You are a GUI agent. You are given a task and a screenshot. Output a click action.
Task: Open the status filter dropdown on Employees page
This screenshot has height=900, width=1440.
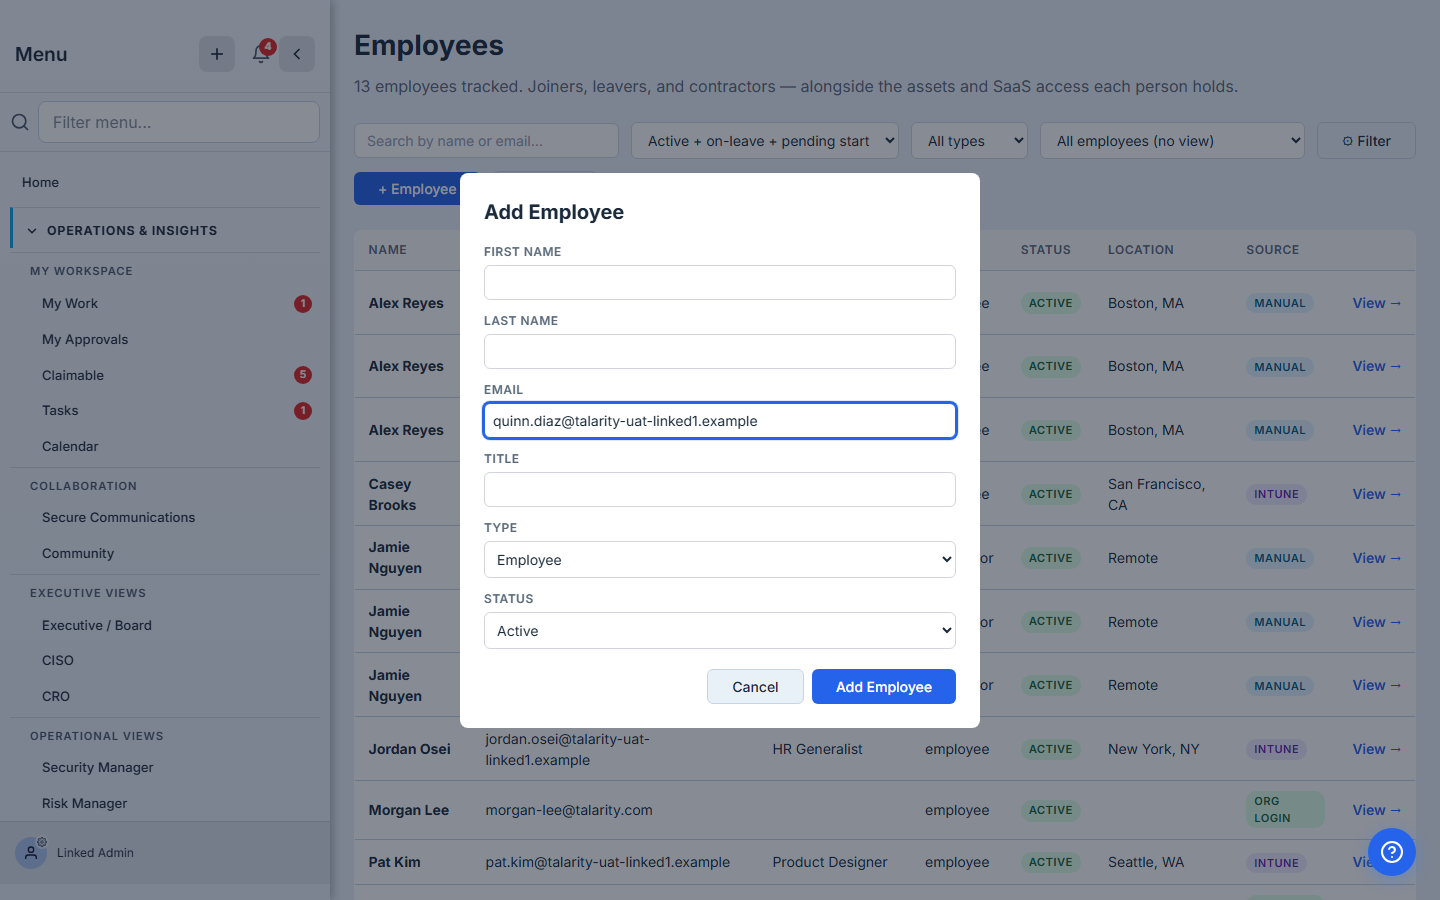pyautogui.click(x=765, y=141)
